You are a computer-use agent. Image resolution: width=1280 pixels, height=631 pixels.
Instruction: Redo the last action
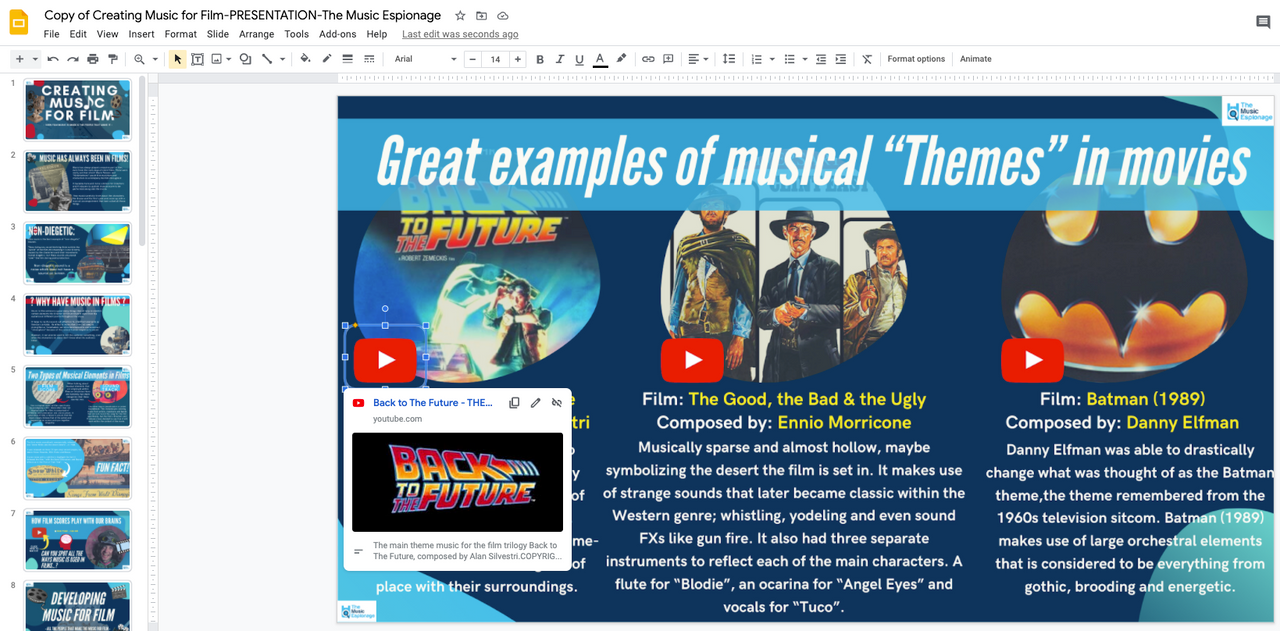(x=73, y=59)
